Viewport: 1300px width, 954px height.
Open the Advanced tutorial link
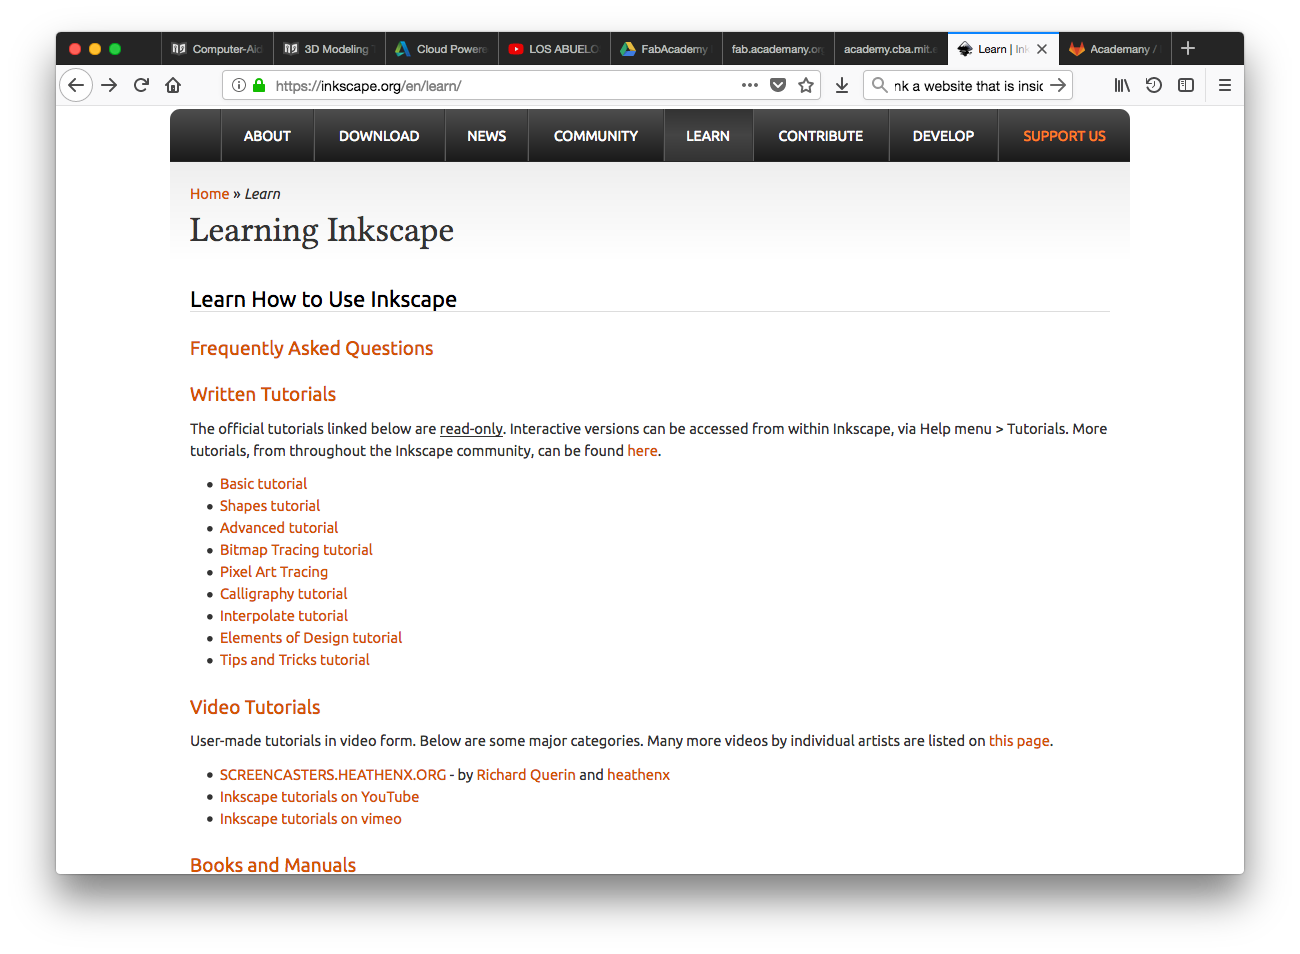[x=279, y=528]
